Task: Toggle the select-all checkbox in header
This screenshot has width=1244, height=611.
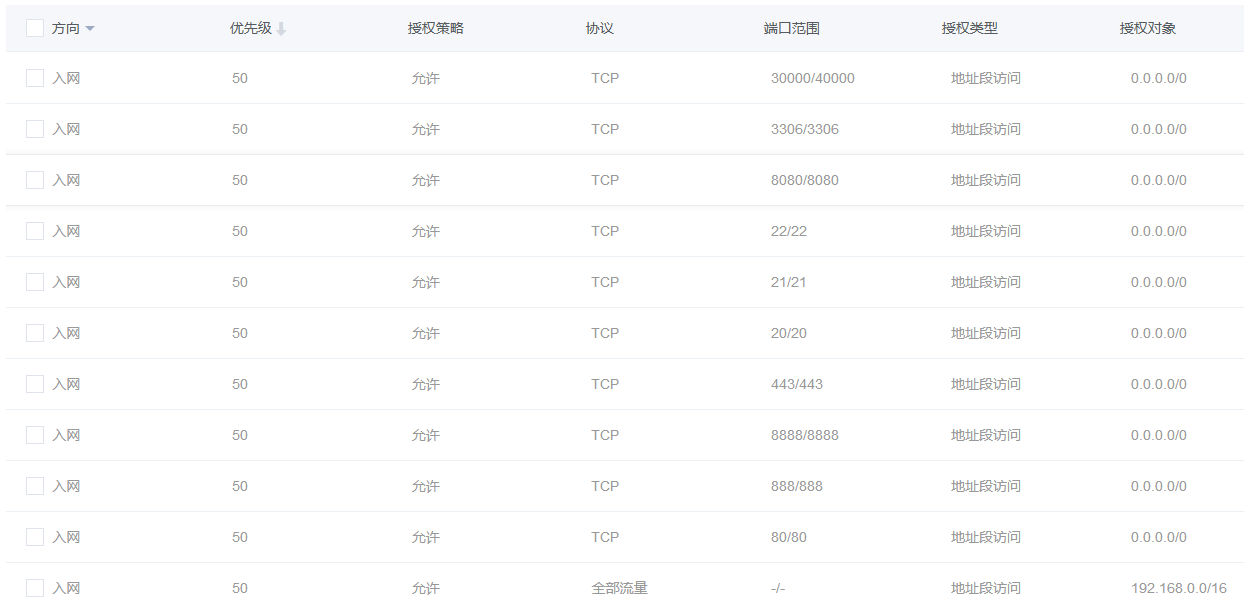Action: click(35, 28)
